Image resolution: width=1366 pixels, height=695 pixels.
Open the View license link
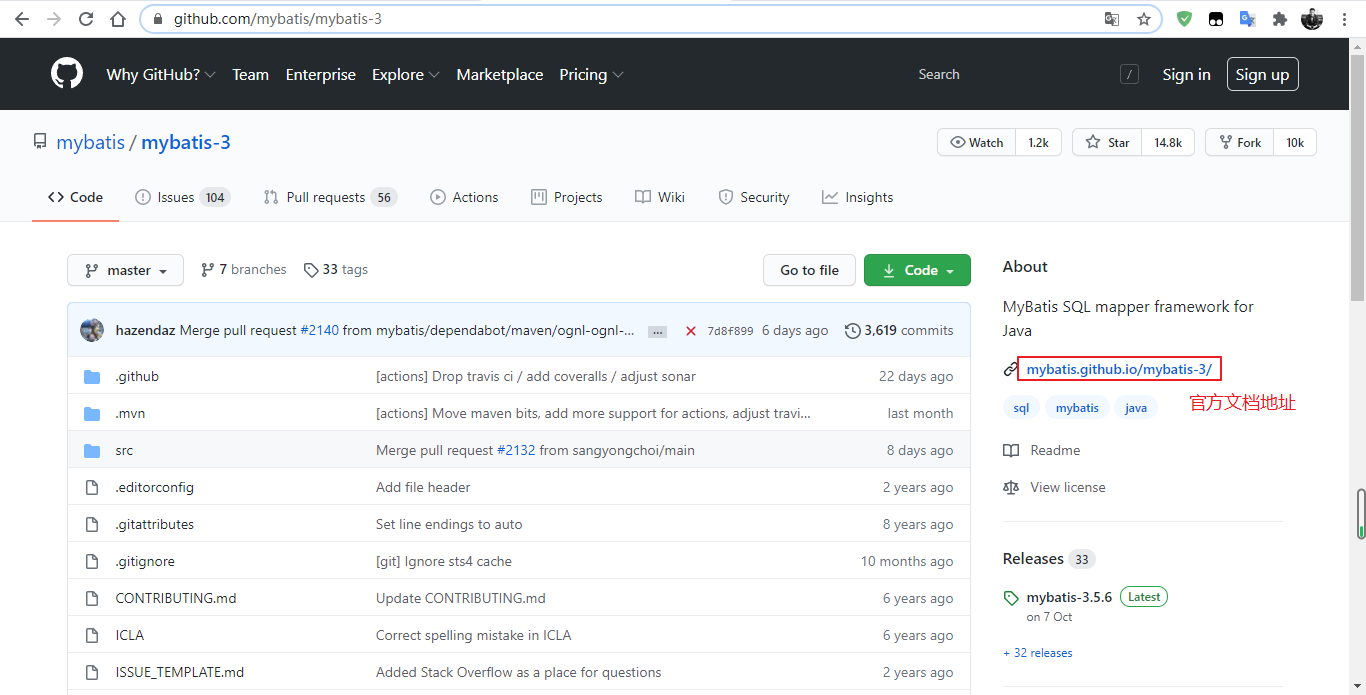(x=1055, y=488)
